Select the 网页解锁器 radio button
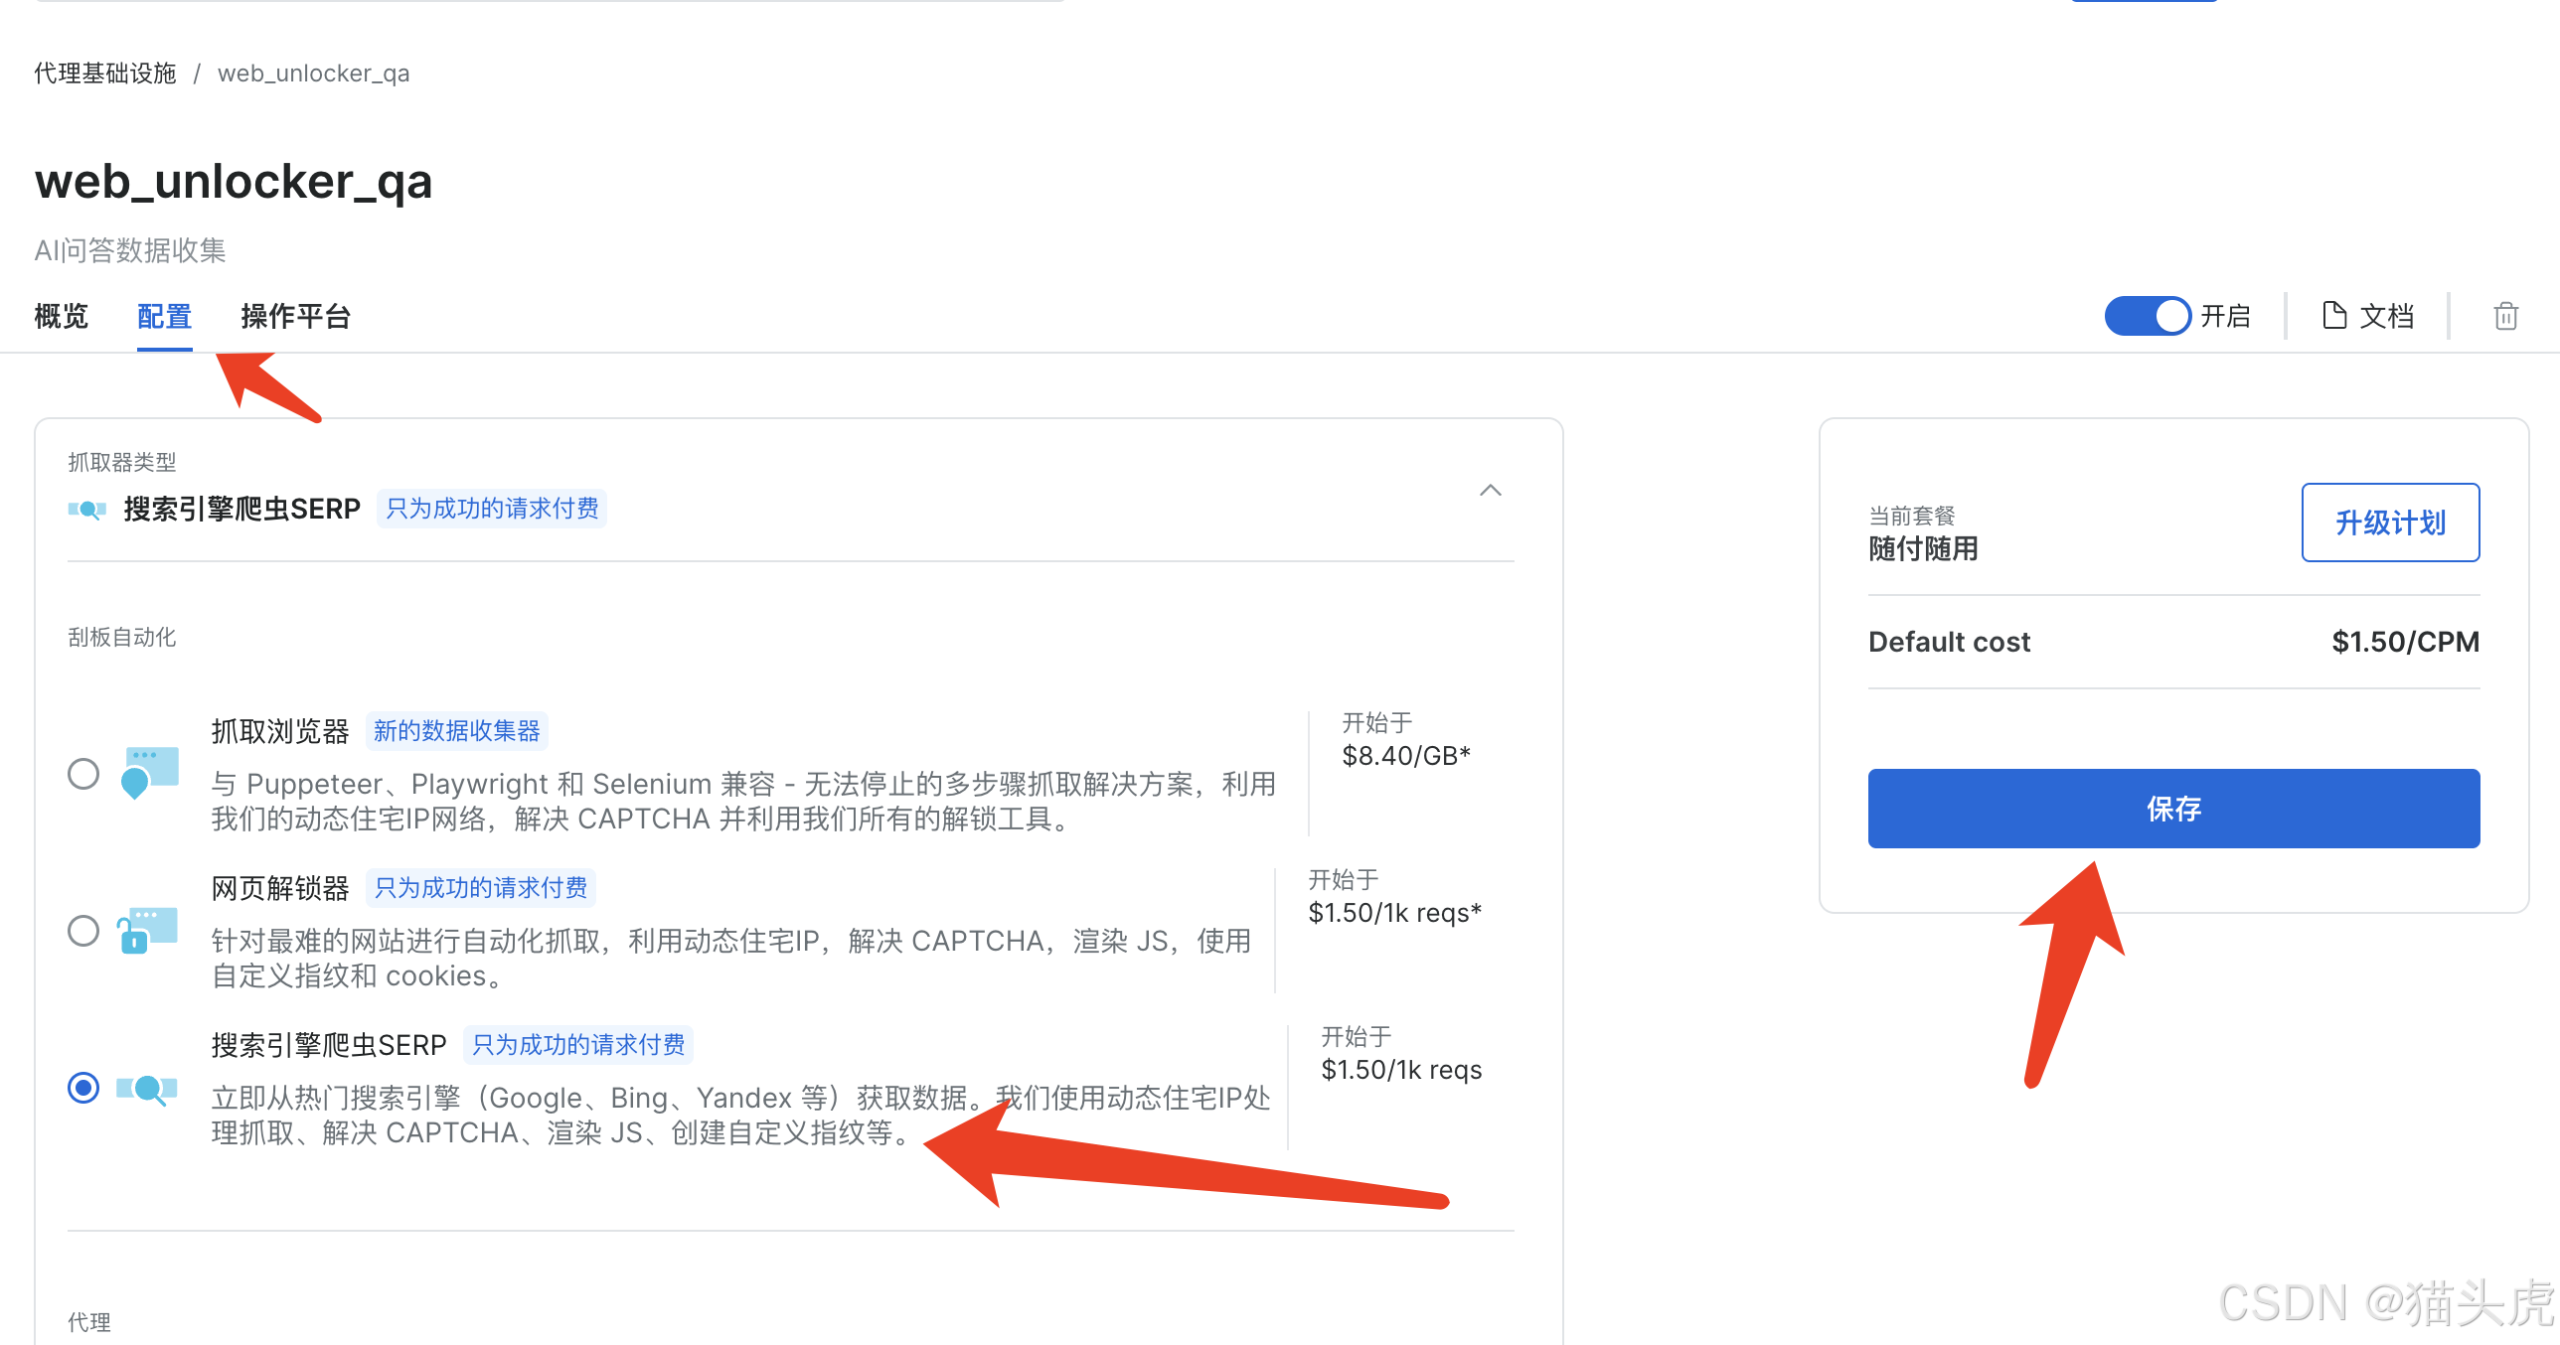Screen dimensions: 2560x1345 pyautogui.click(x=83, y=930)
